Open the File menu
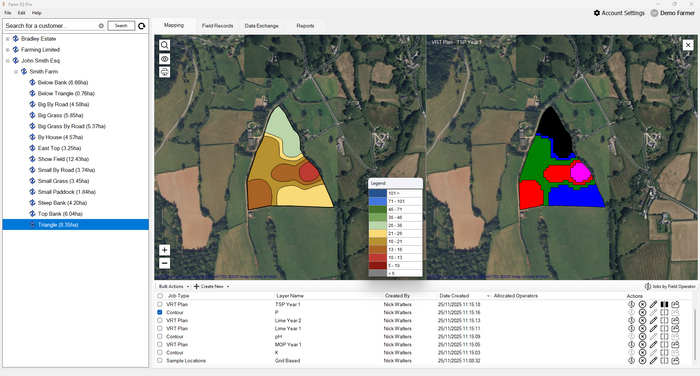The width and height of the screenshot is (700, 376). (x=8, y=13)
